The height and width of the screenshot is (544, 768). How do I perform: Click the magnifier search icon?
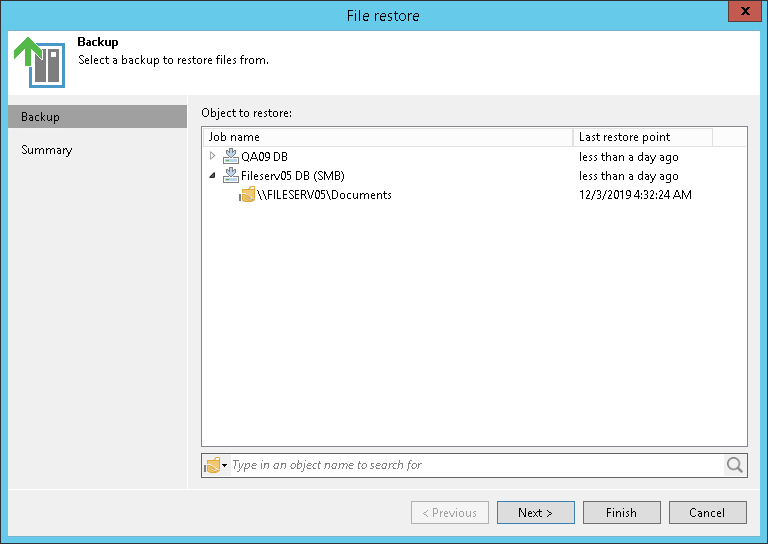[734, 465]
